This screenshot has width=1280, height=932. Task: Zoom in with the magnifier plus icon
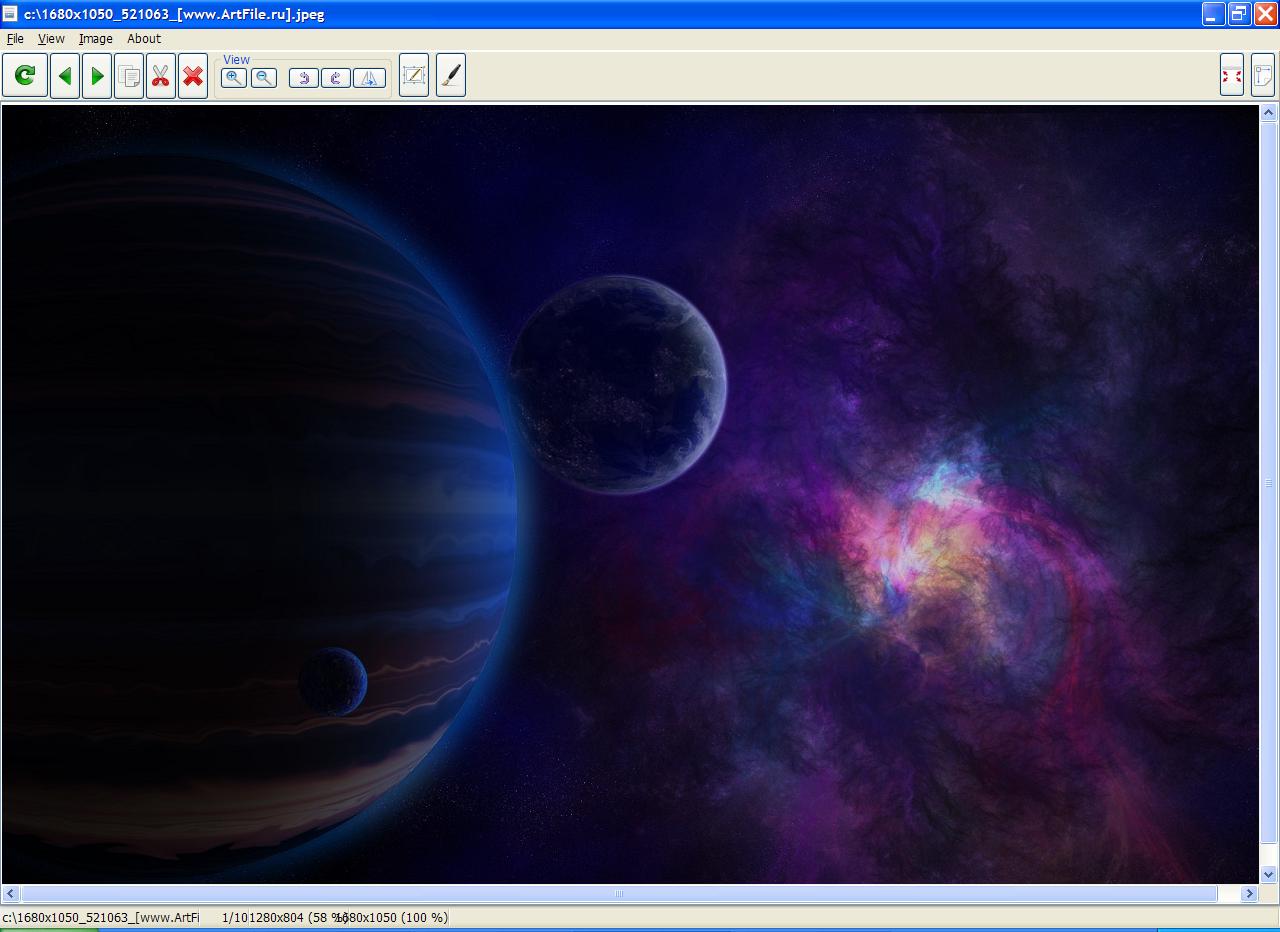click(234, 78)
